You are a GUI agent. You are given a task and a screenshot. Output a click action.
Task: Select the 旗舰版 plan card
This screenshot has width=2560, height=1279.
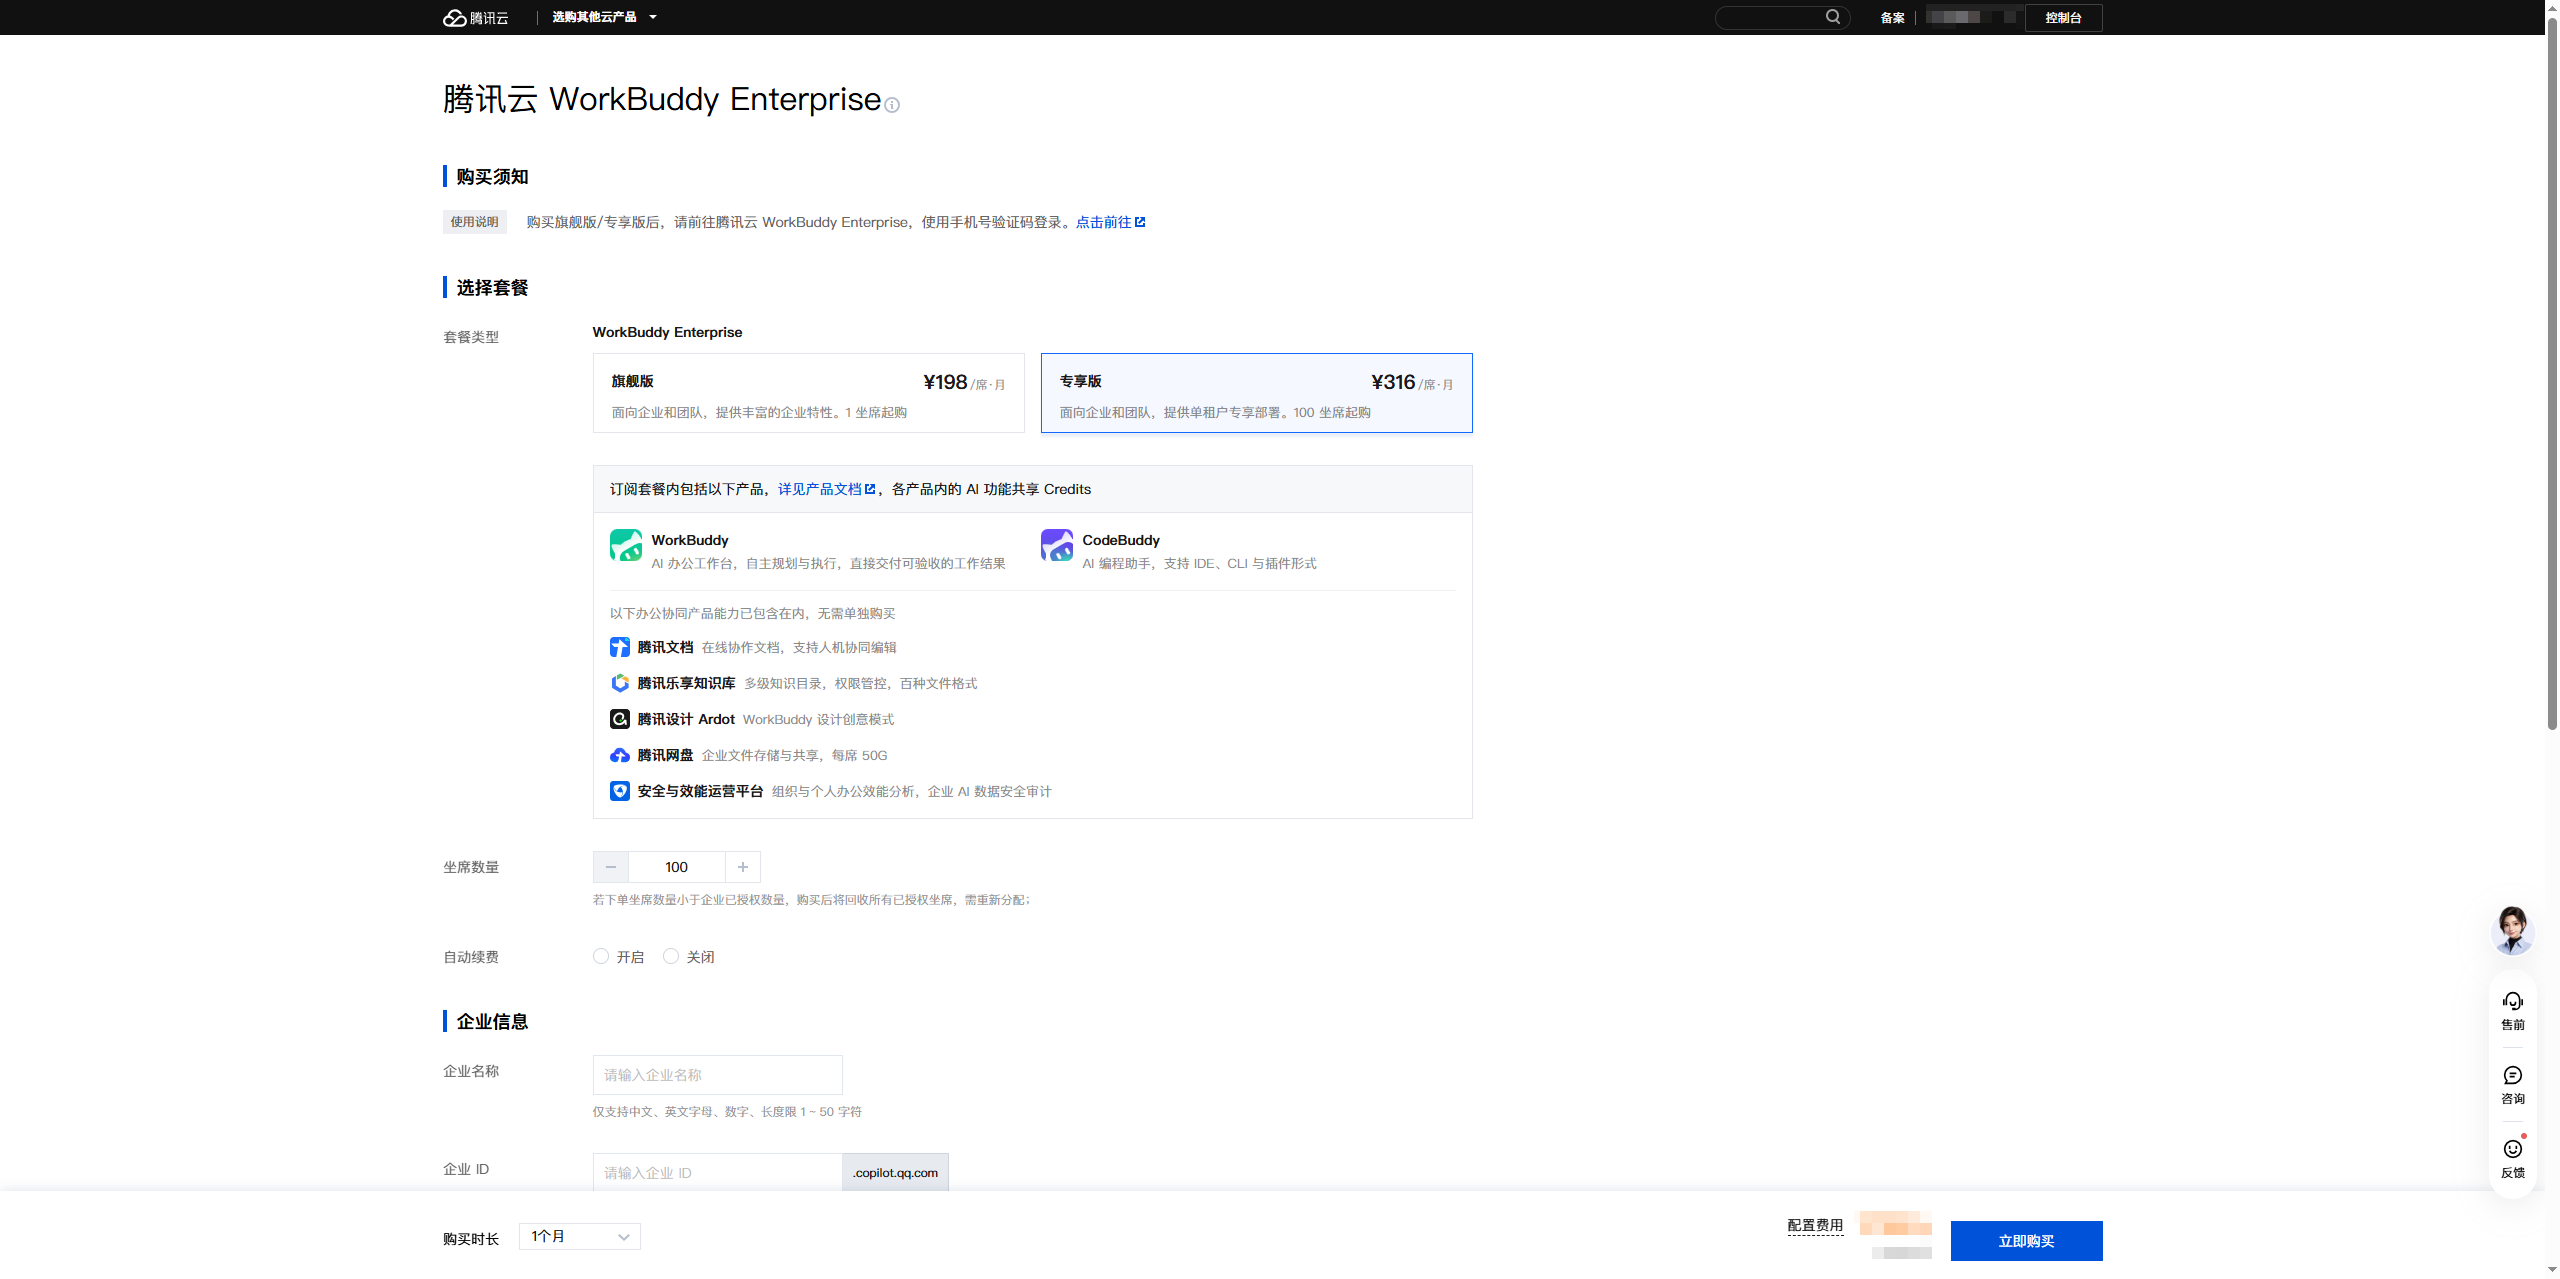tap(809, 393)
